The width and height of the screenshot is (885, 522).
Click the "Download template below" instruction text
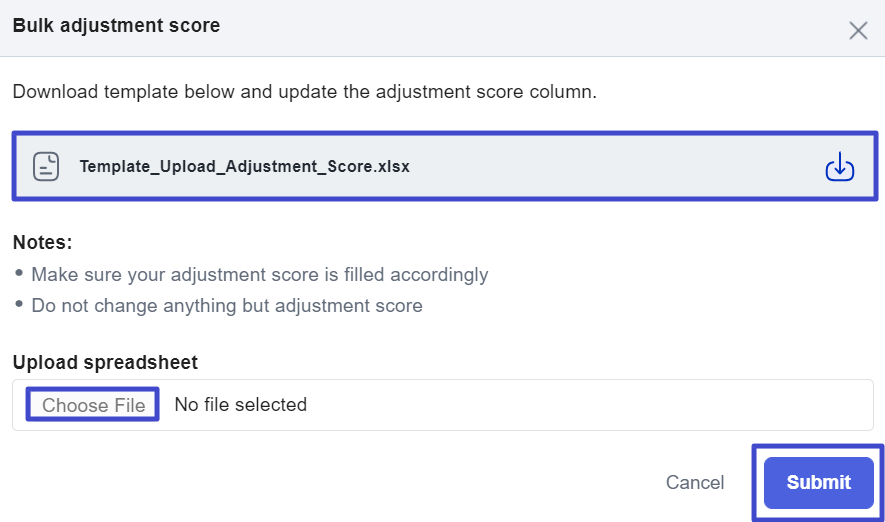pos(304,92)
